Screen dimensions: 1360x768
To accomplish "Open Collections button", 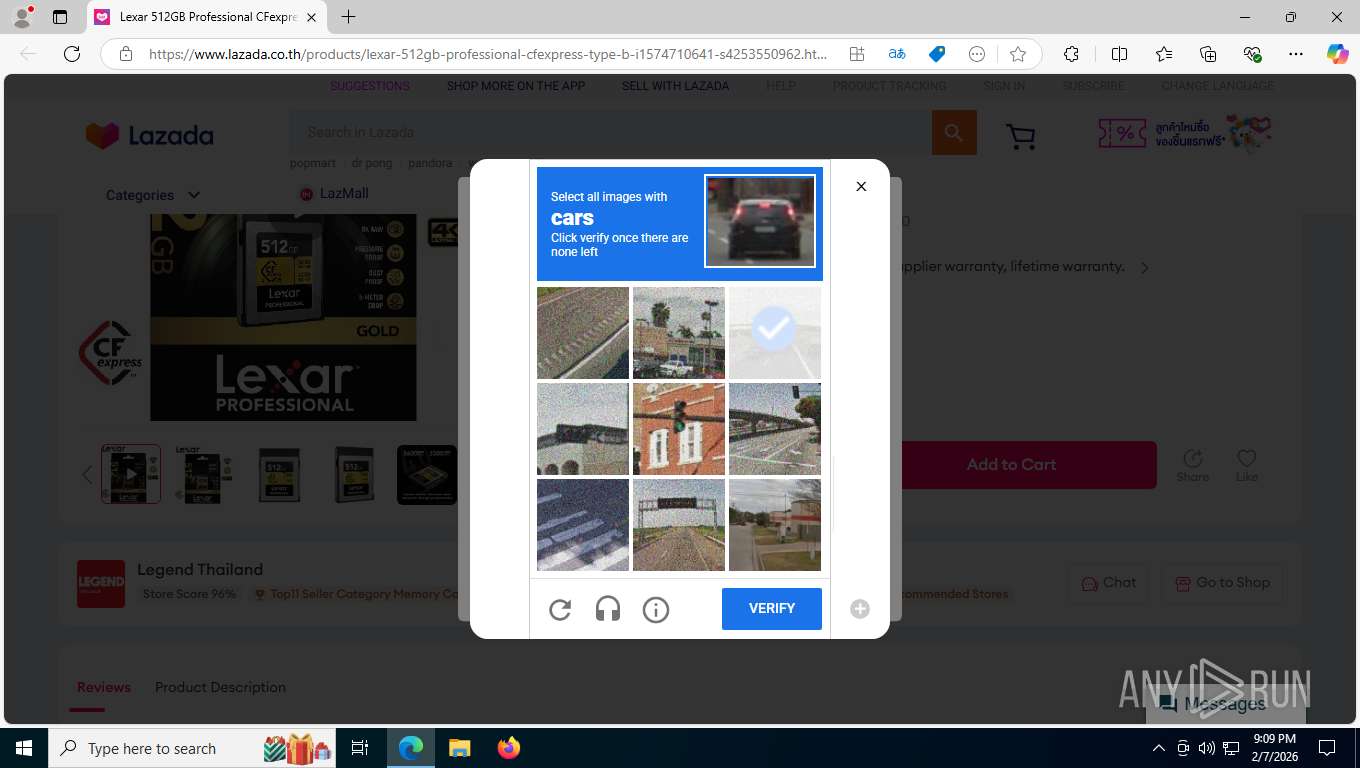I will click(x=1208, y=54).
